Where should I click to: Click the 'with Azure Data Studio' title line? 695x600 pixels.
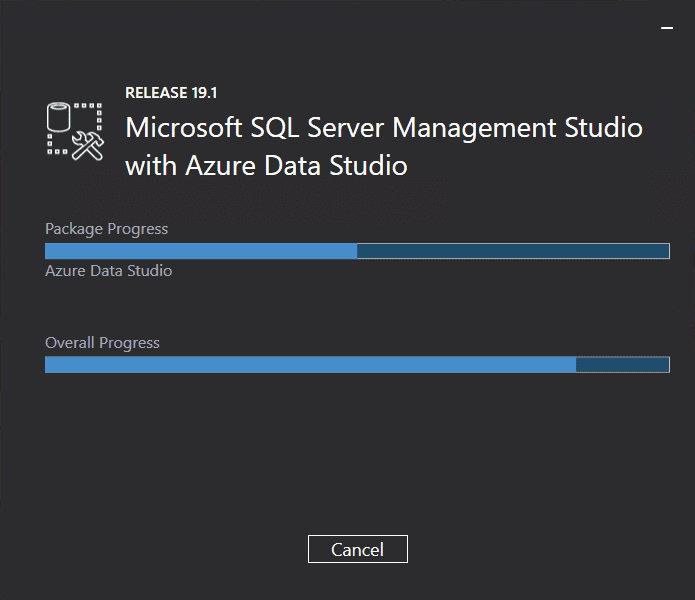[266, 166]
